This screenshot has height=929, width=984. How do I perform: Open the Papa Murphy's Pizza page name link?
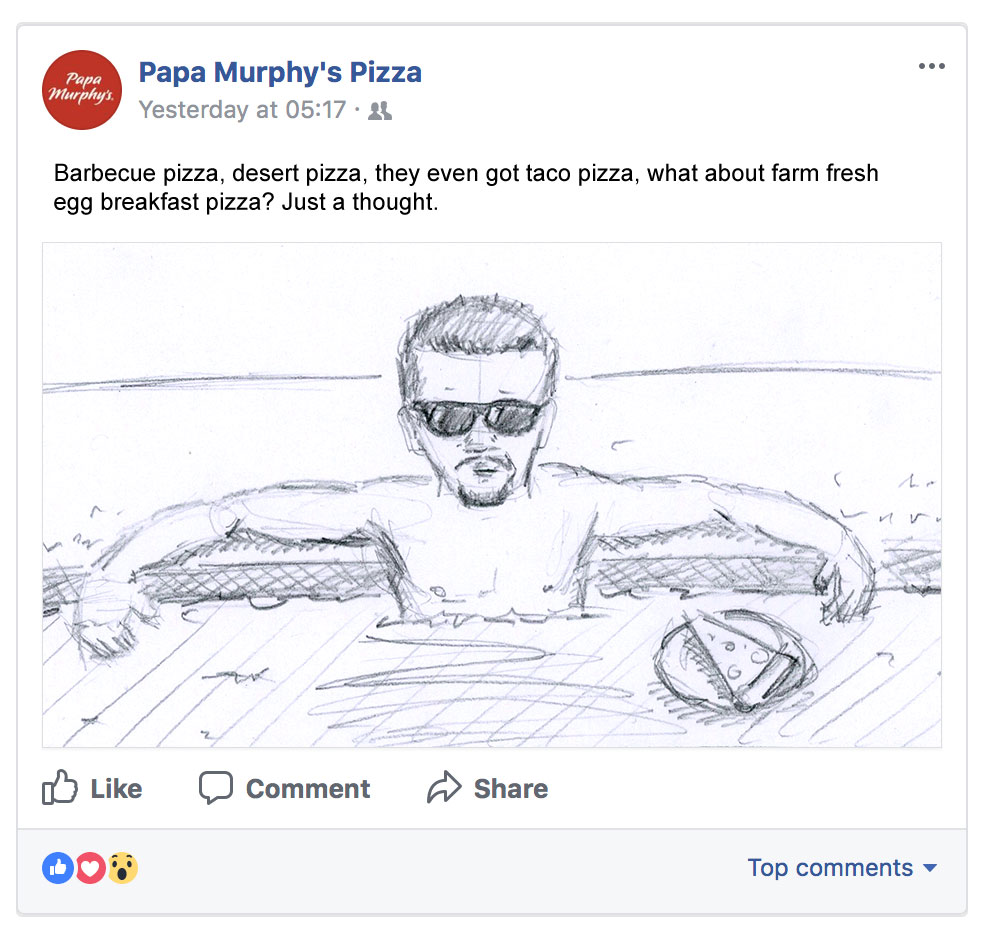click(280, 73)
